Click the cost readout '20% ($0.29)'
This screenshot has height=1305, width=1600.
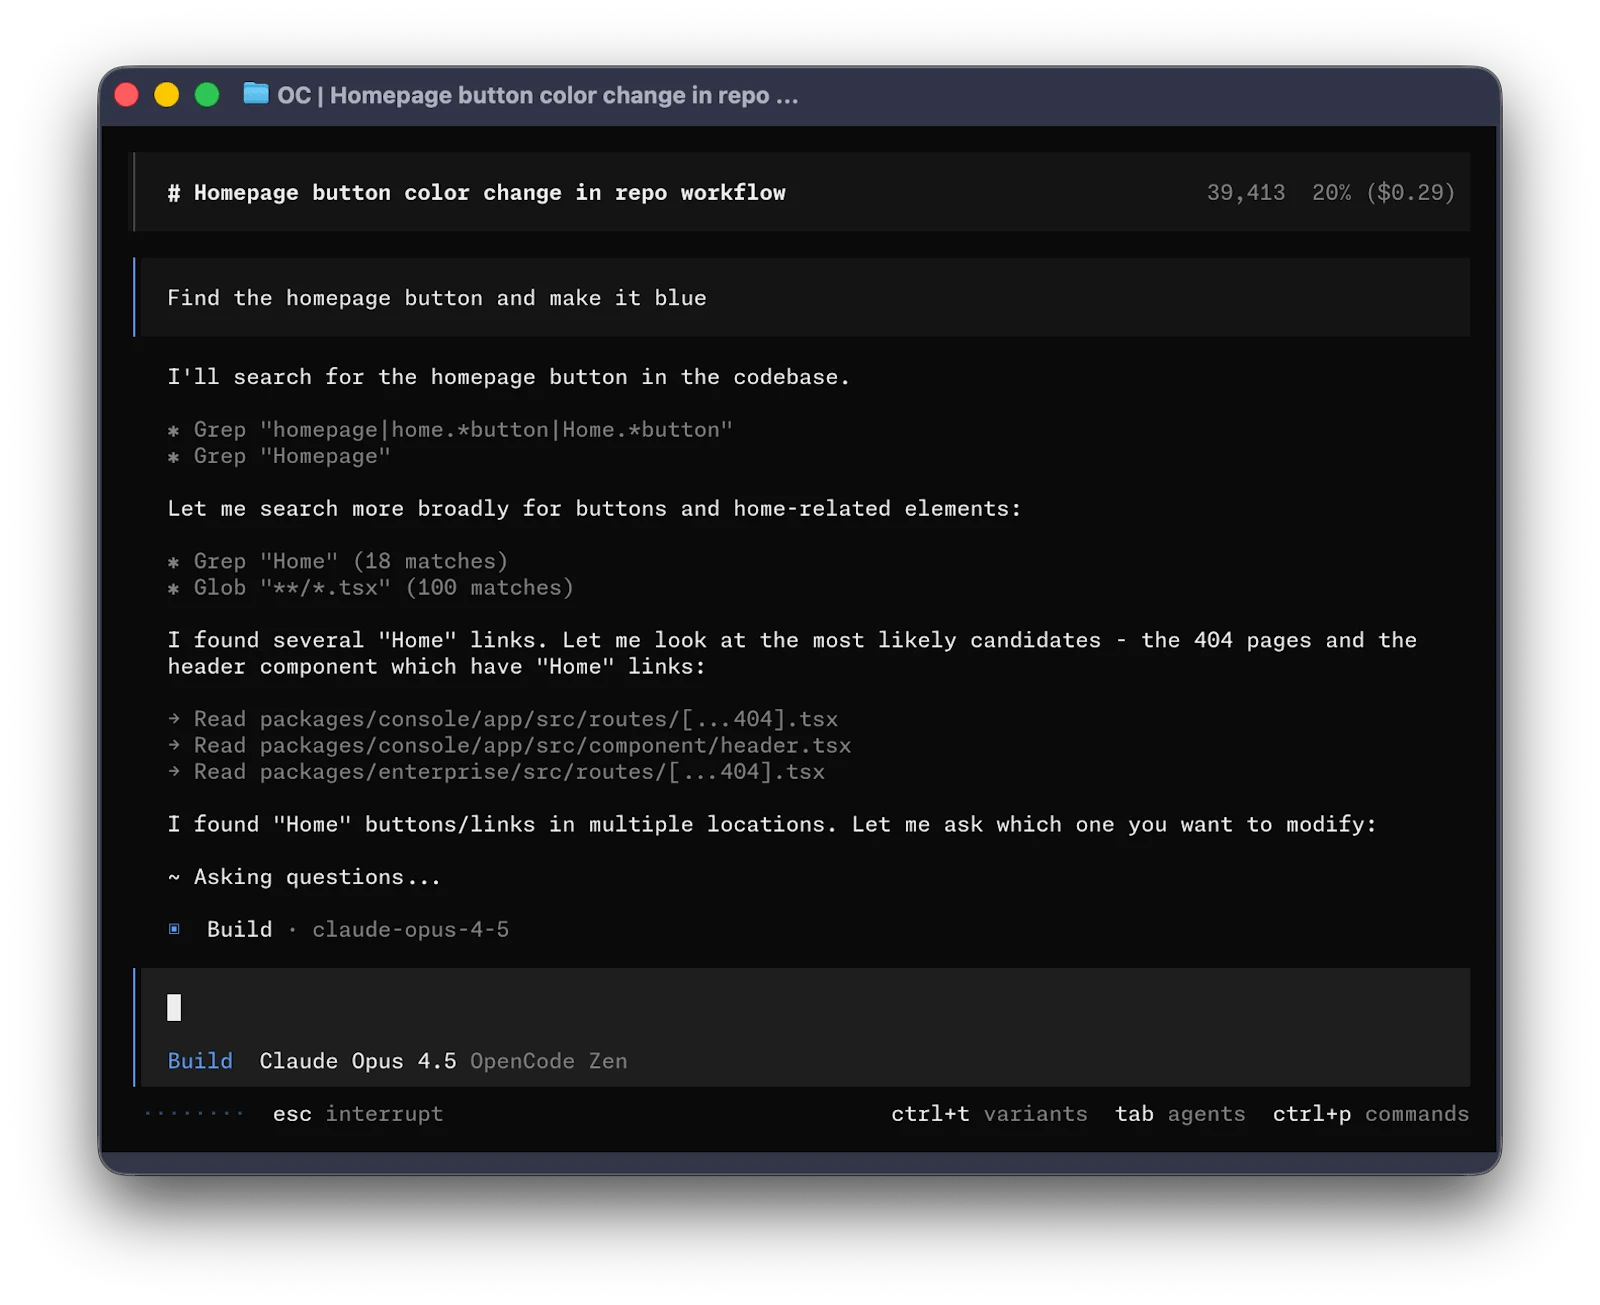[x=1384, y=193]
